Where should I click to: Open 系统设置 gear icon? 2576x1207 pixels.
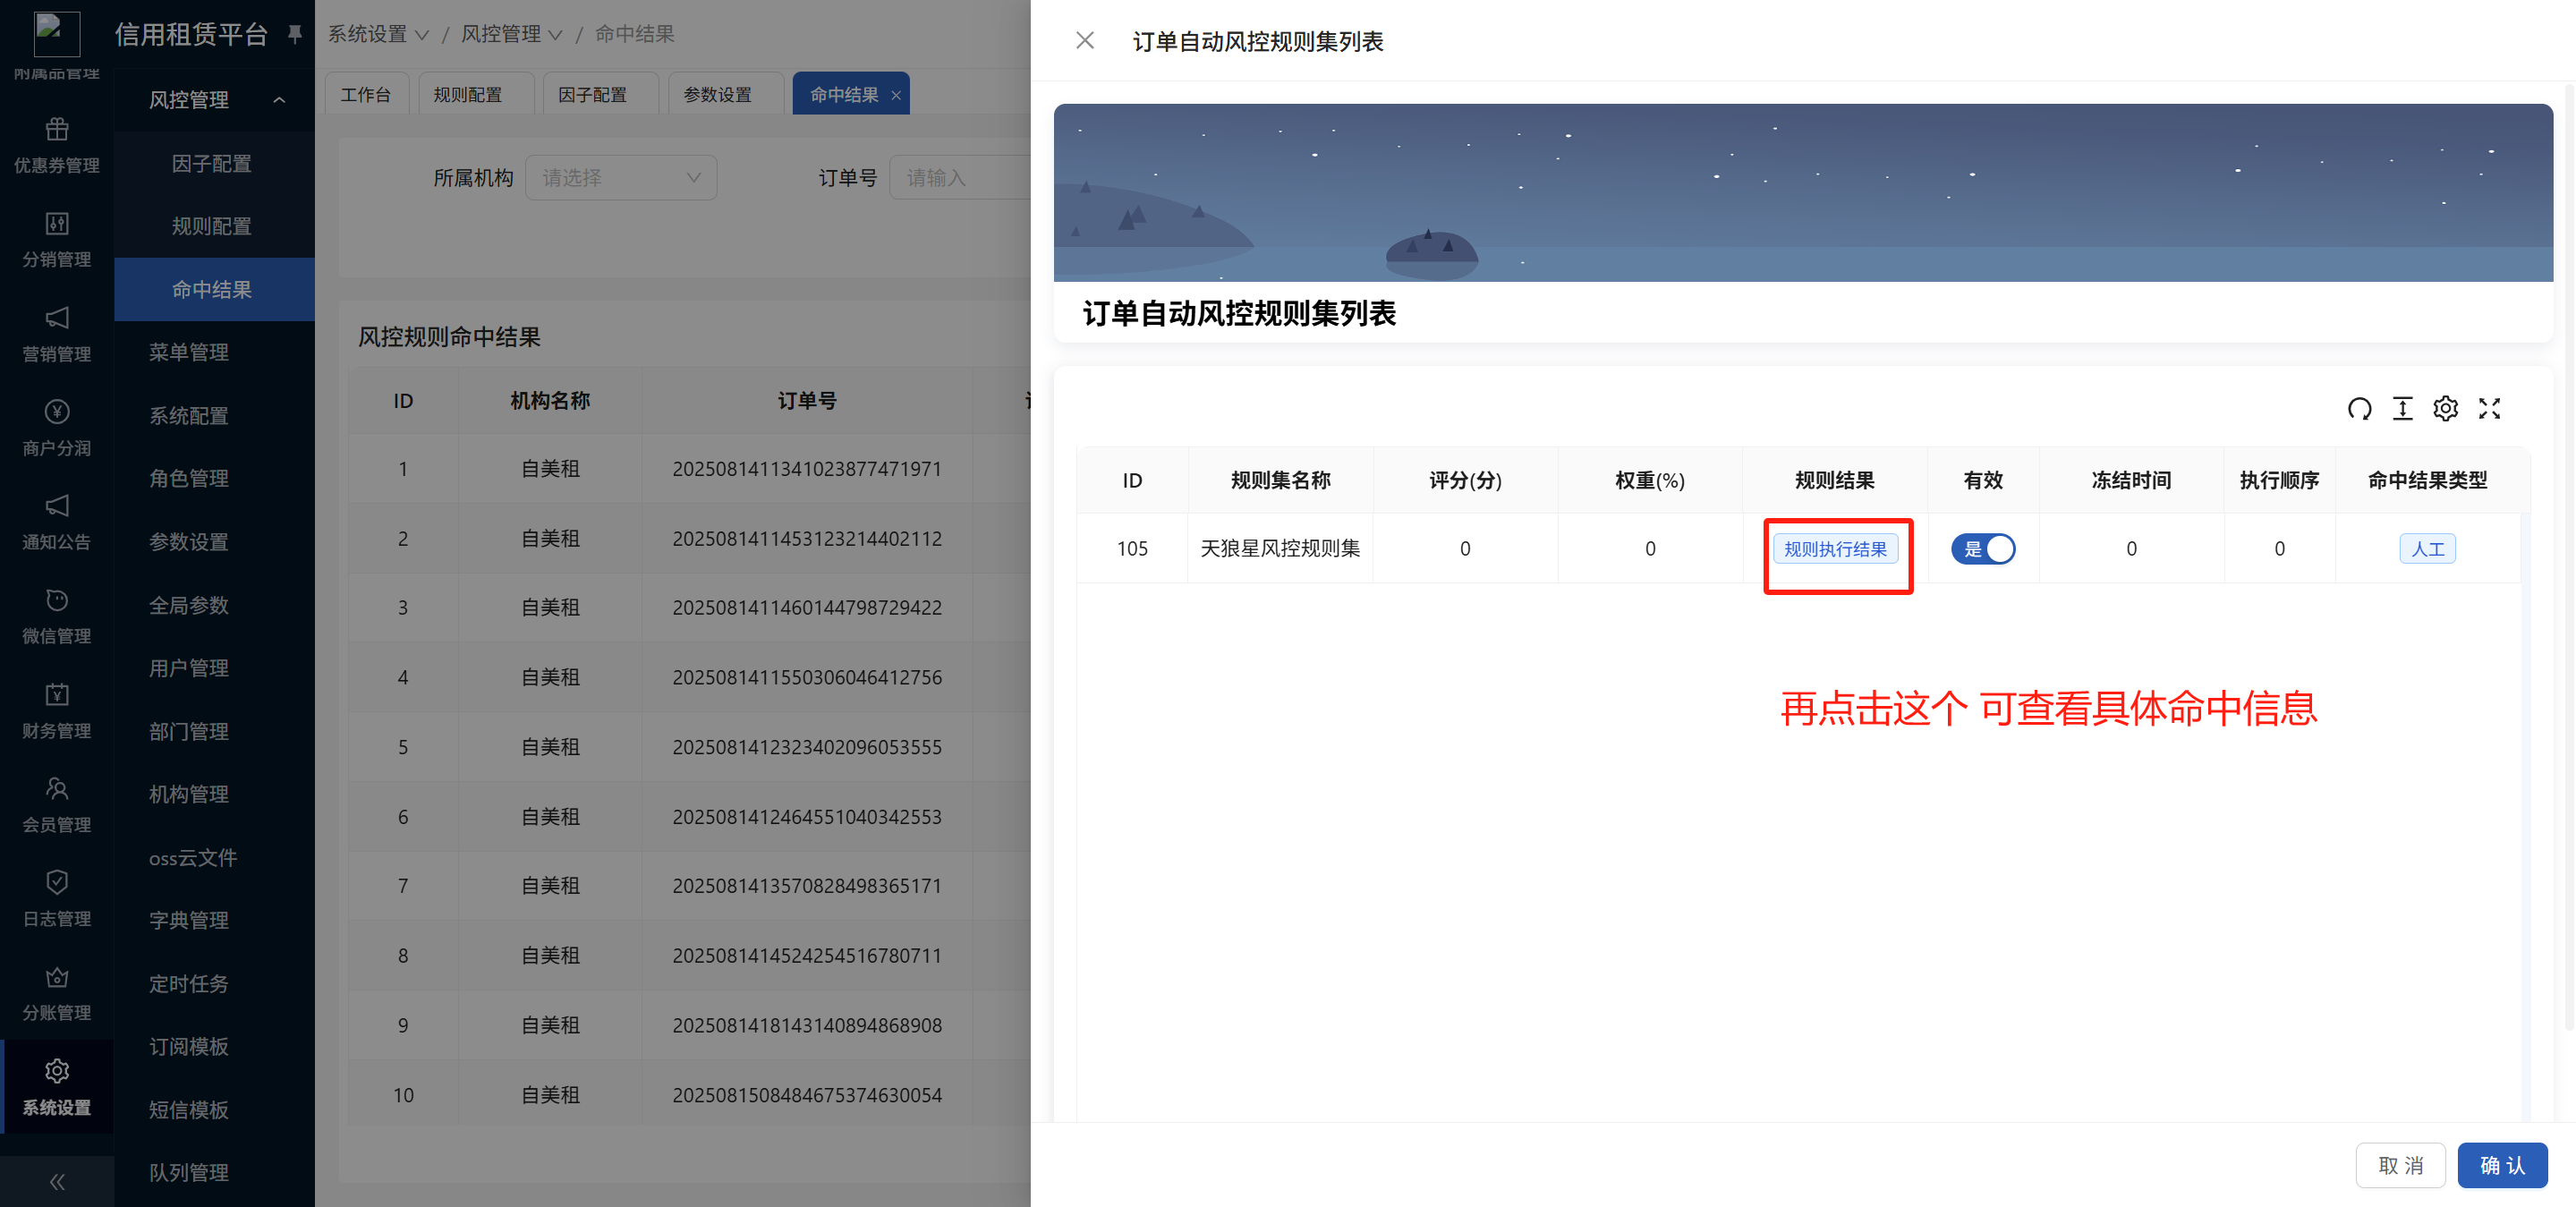click(x=57, y=1071)
